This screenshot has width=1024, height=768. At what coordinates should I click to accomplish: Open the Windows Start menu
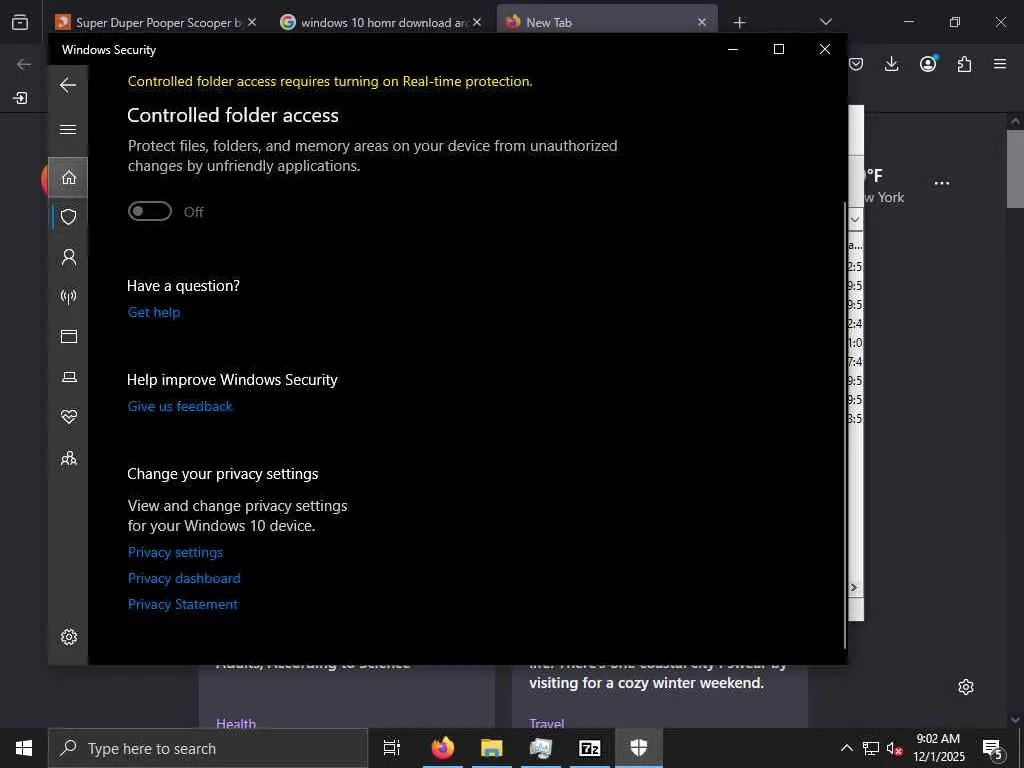tap(24, 748)
